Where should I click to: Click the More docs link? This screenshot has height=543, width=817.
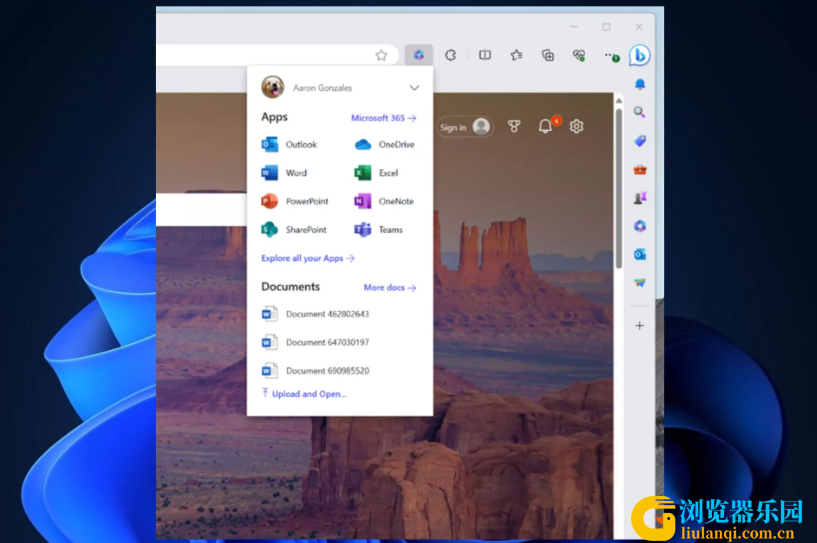[x=390, y=287]
